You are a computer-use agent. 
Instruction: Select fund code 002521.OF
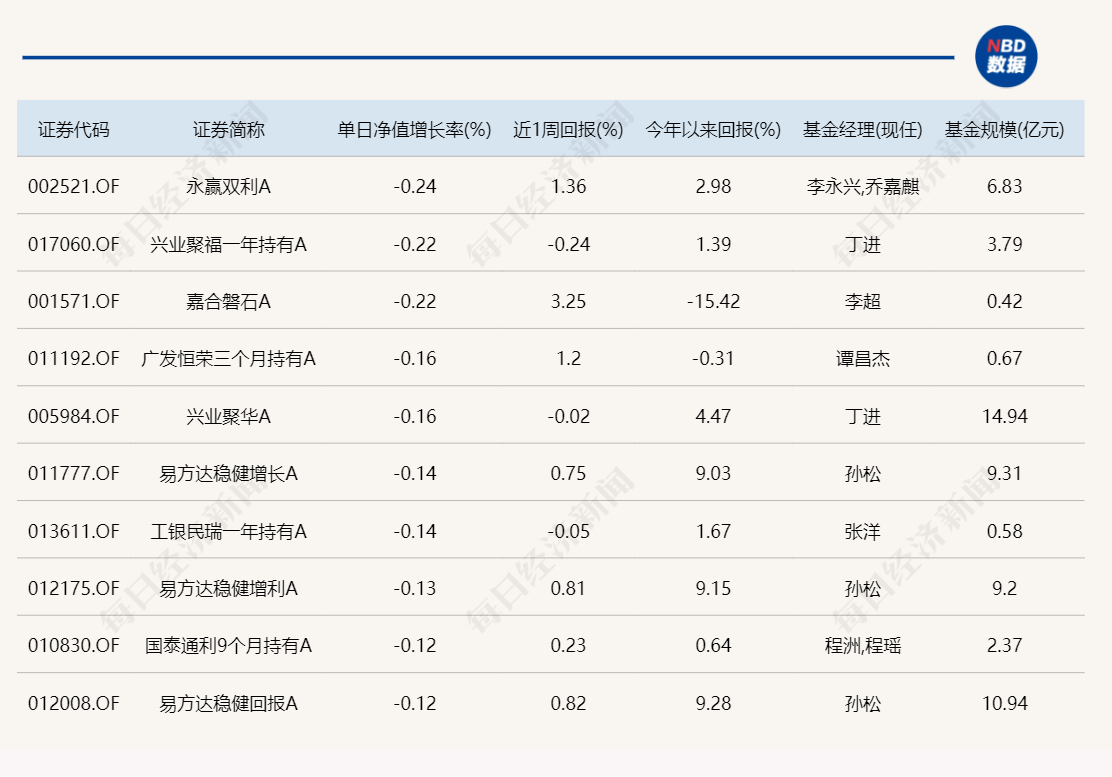[x=74, y=186]
